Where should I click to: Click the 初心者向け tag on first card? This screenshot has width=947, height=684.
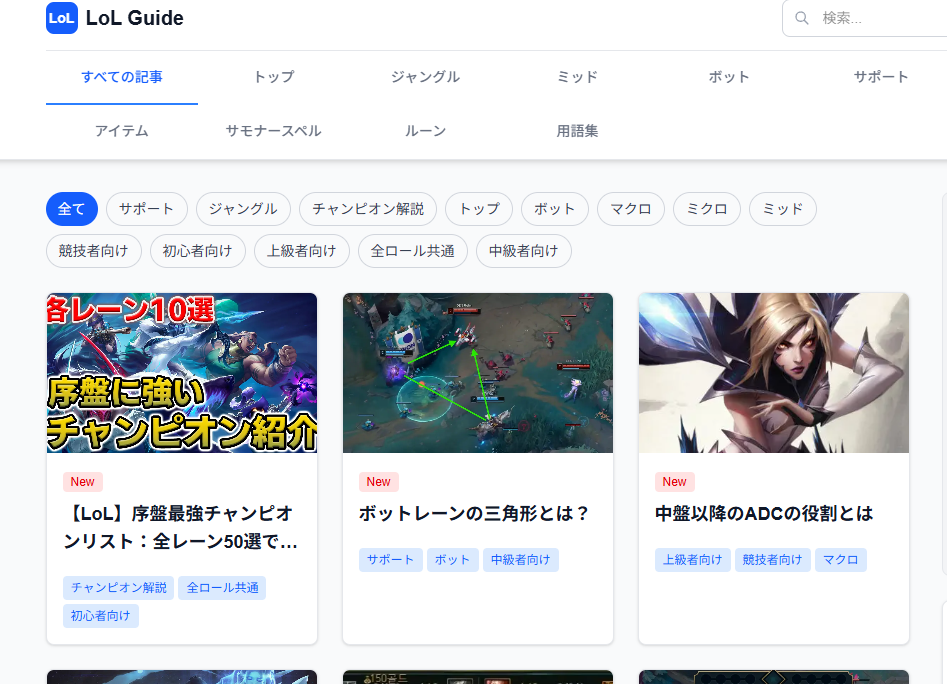[101, 616]
